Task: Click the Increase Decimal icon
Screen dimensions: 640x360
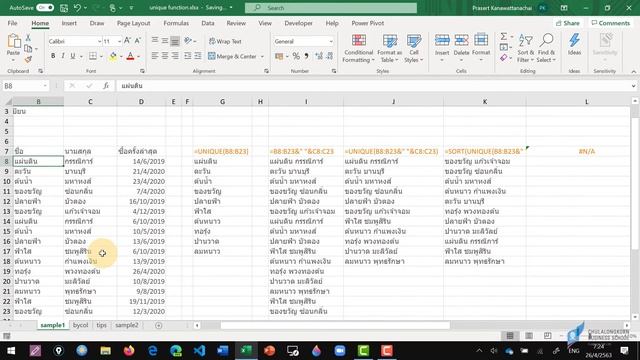Action: point(319,56)
